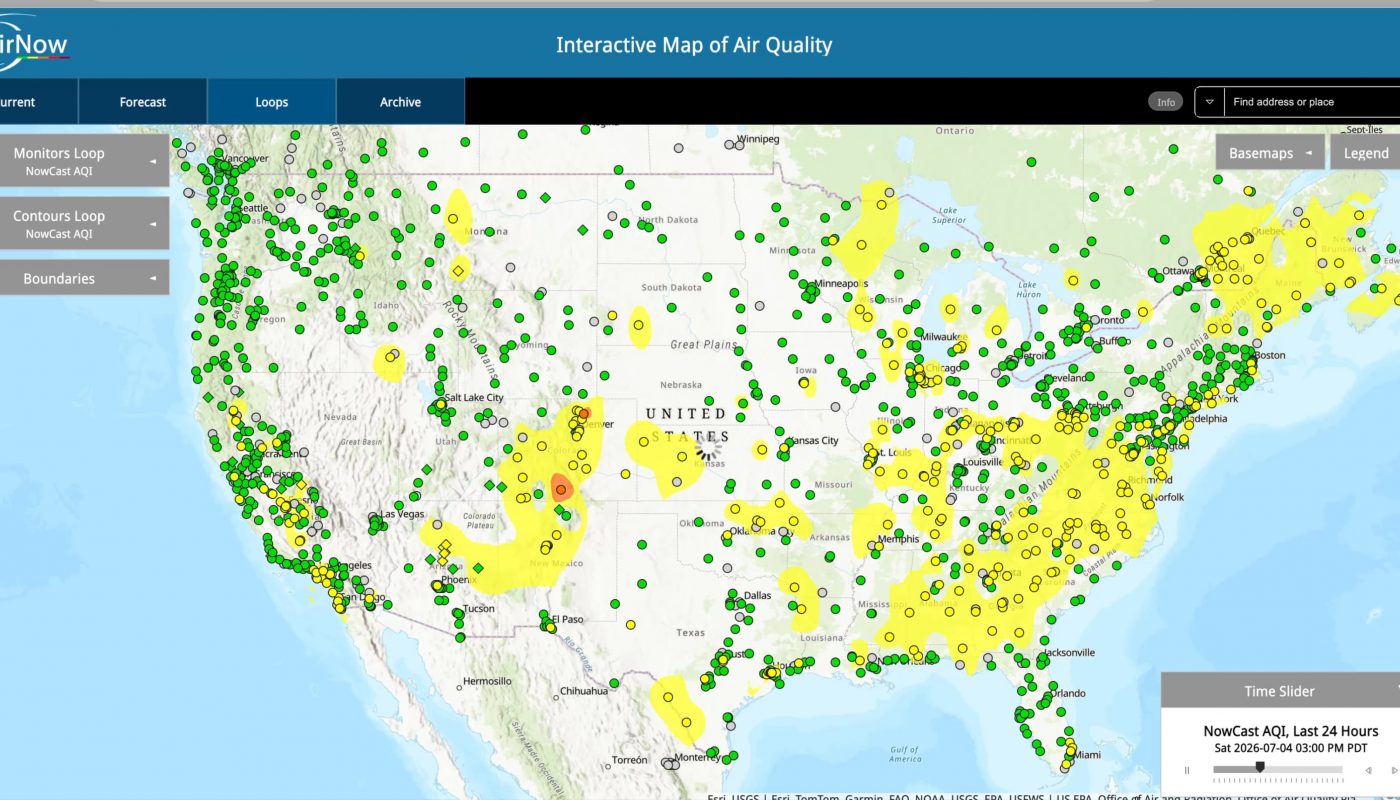Click the Tucson map label
The image size is (1400, 800).
coord(479,608)
